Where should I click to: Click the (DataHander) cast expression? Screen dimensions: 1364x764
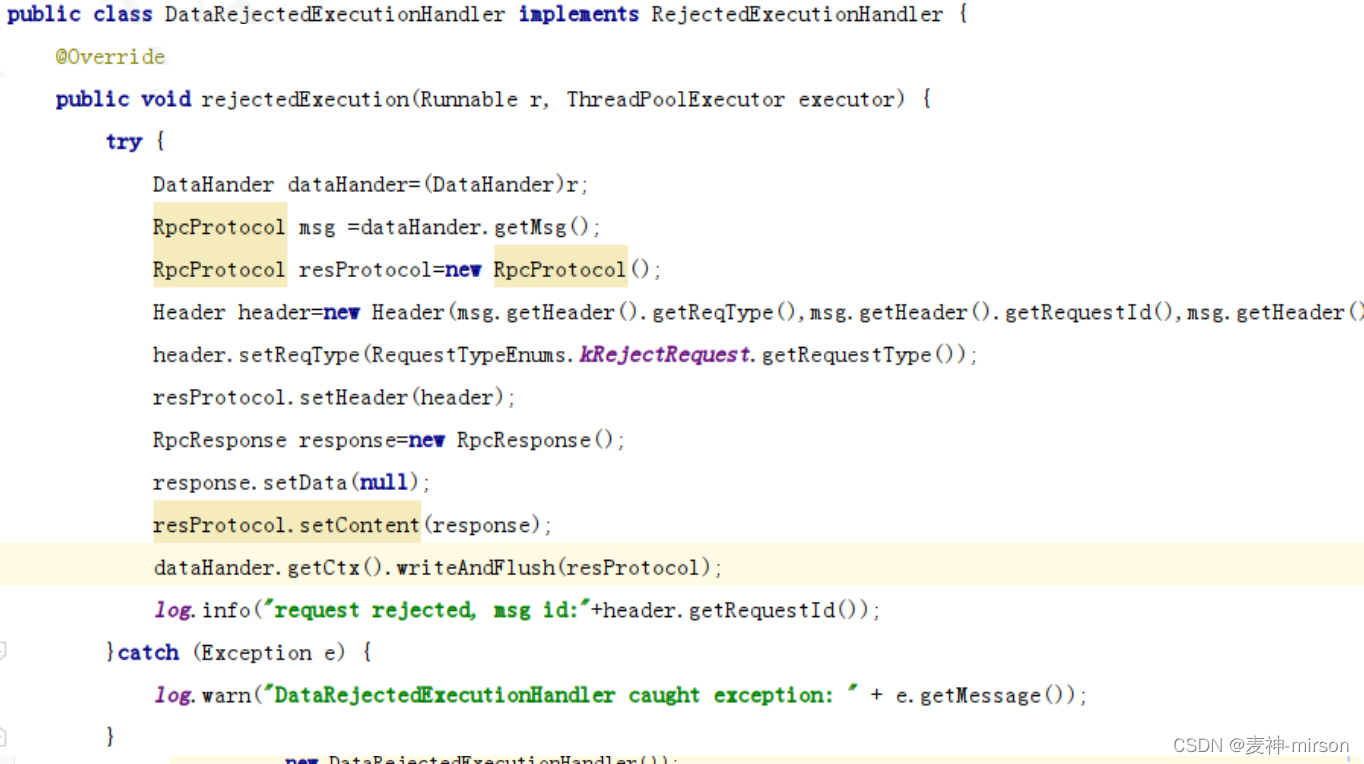pos(495,185)
